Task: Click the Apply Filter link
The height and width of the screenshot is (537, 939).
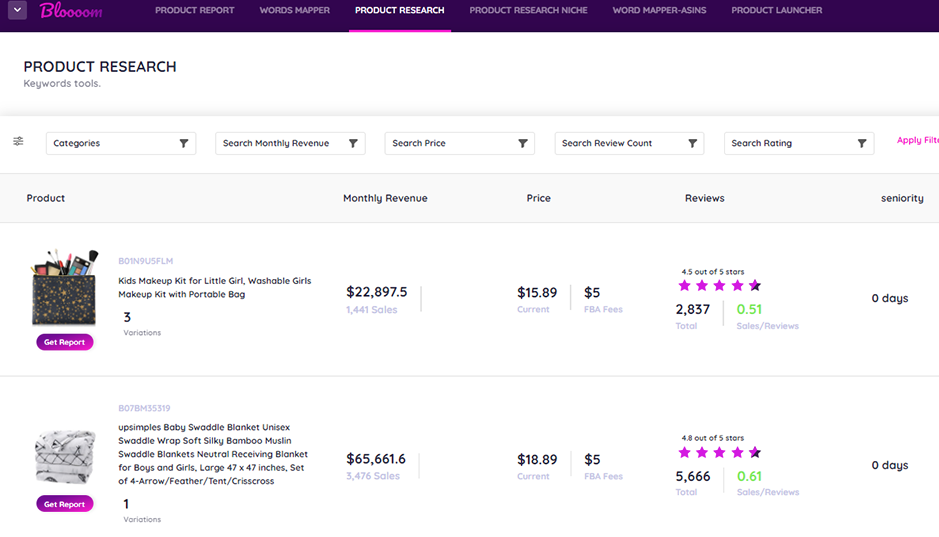Action: pyautogui.click(x=918, y=141)
